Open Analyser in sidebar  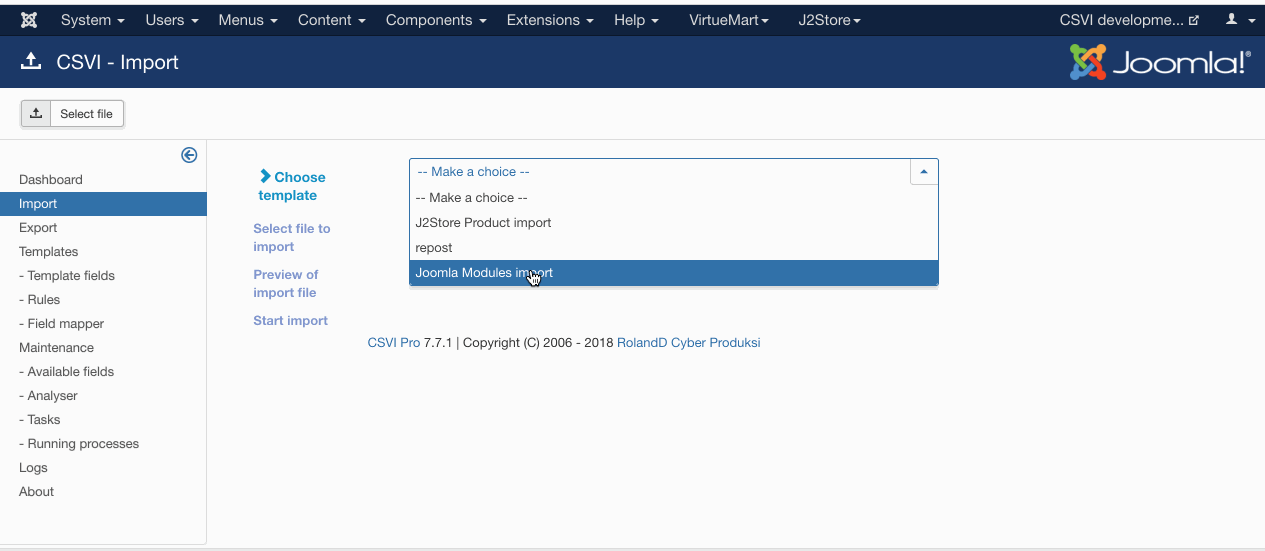tap(48, 396)
